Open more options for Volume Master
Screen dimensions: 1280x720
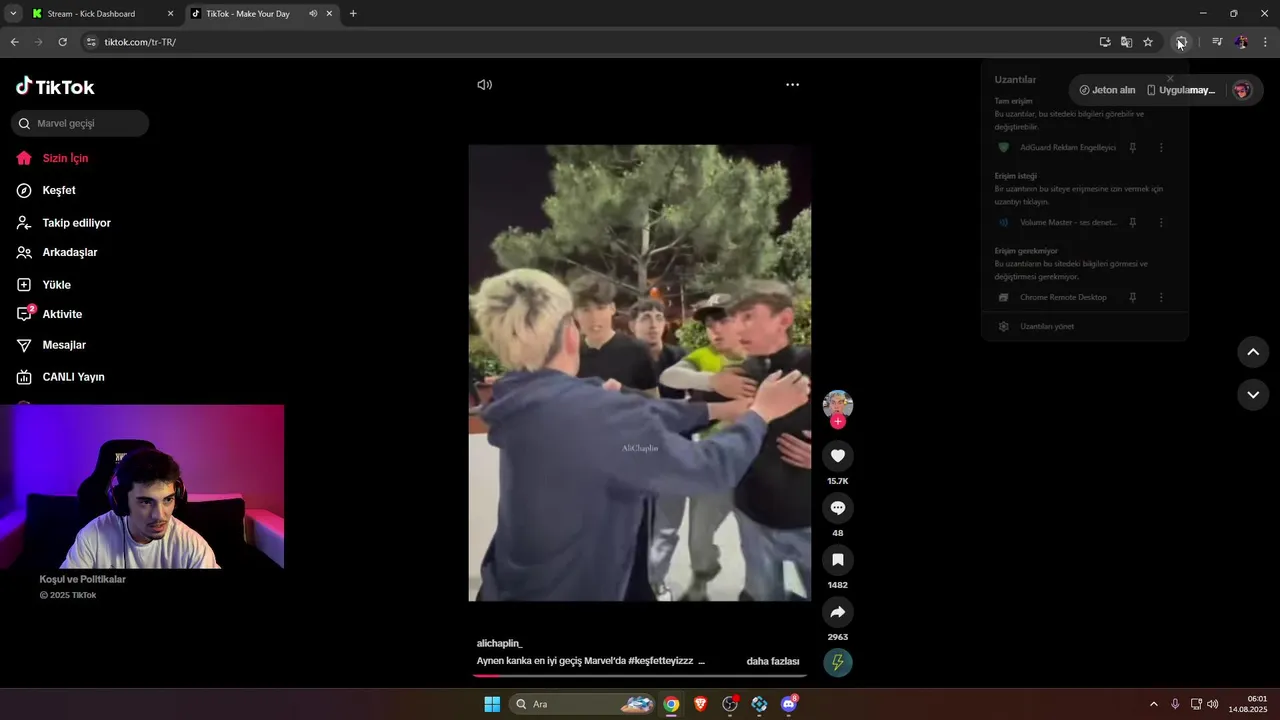coord(1161,223)
